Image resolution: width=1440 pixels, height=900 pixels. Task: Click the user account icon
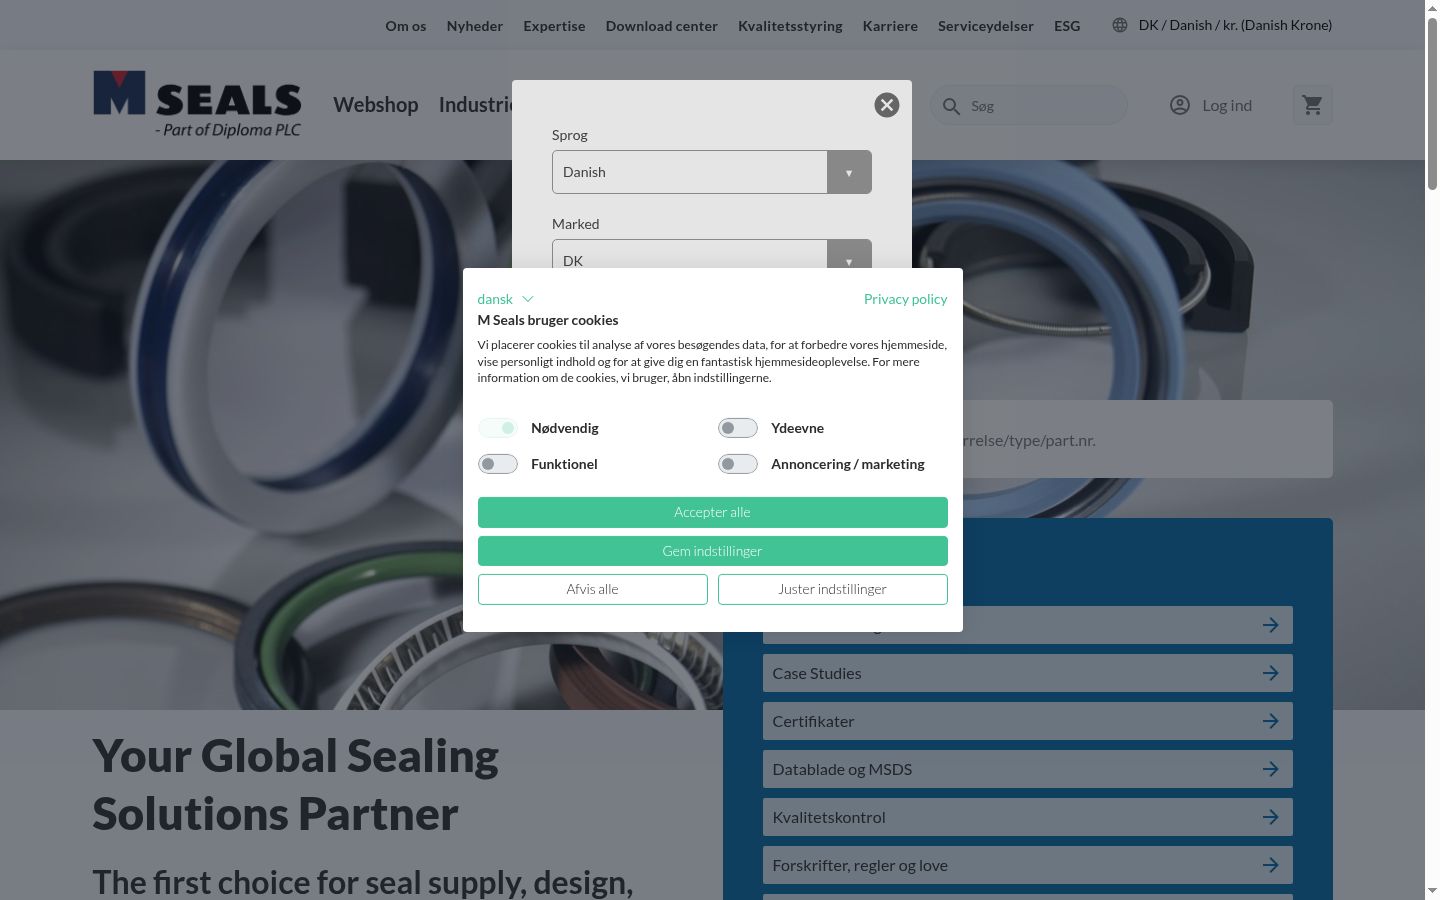pyautogui.click(x=1180, y=105)
